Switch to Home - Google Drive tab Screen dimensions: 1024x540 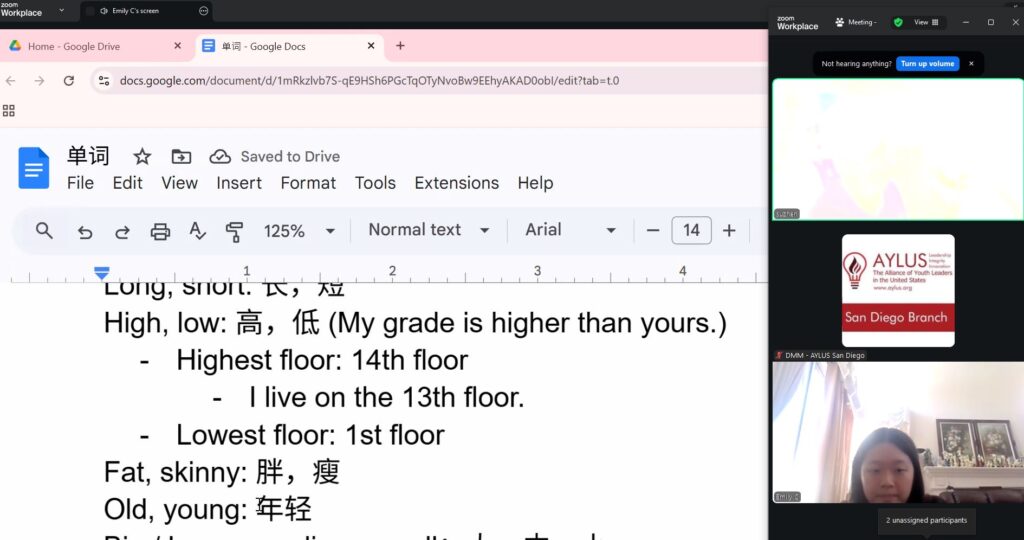tap(95, 46)
